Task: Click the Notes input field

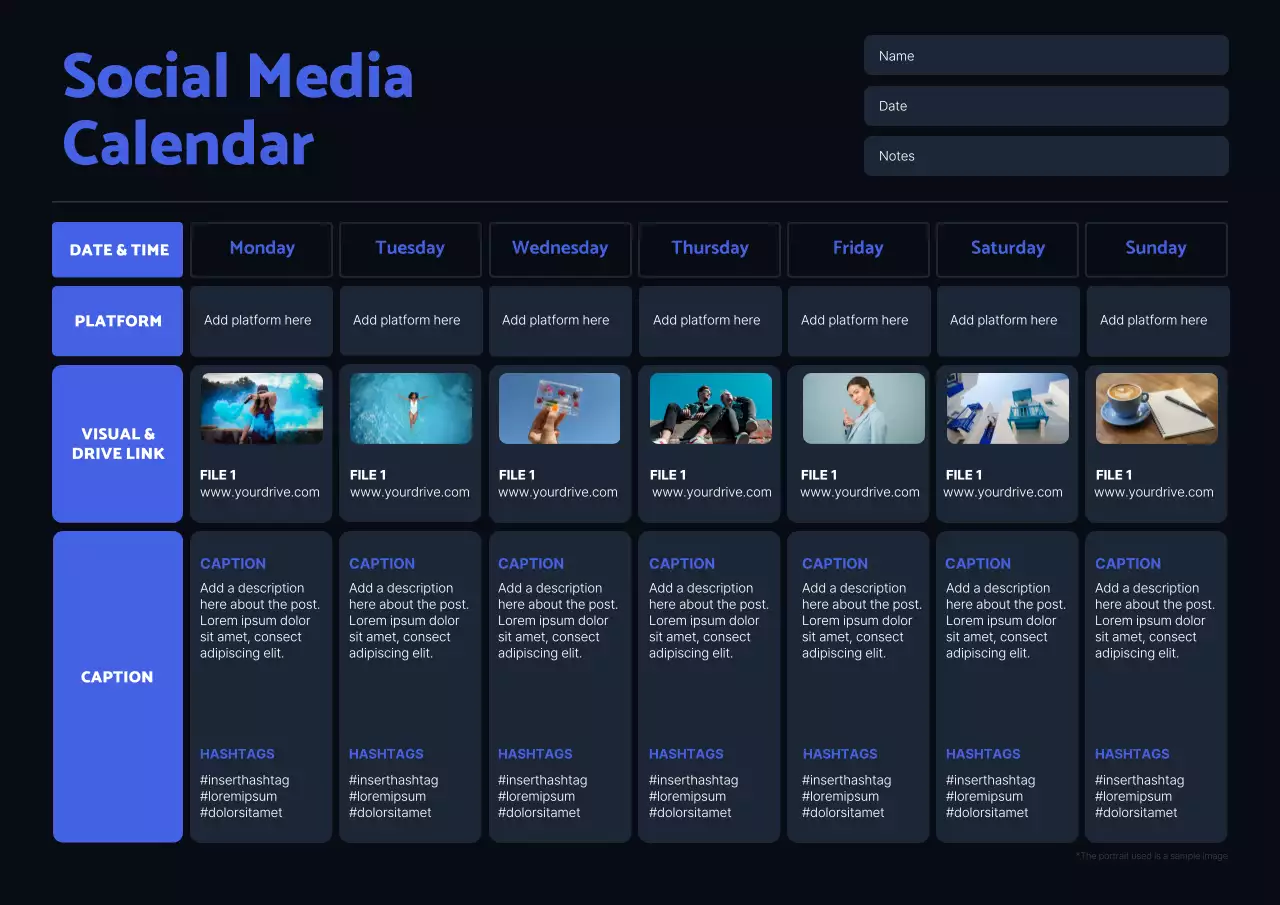Action: click(1046, 155)
